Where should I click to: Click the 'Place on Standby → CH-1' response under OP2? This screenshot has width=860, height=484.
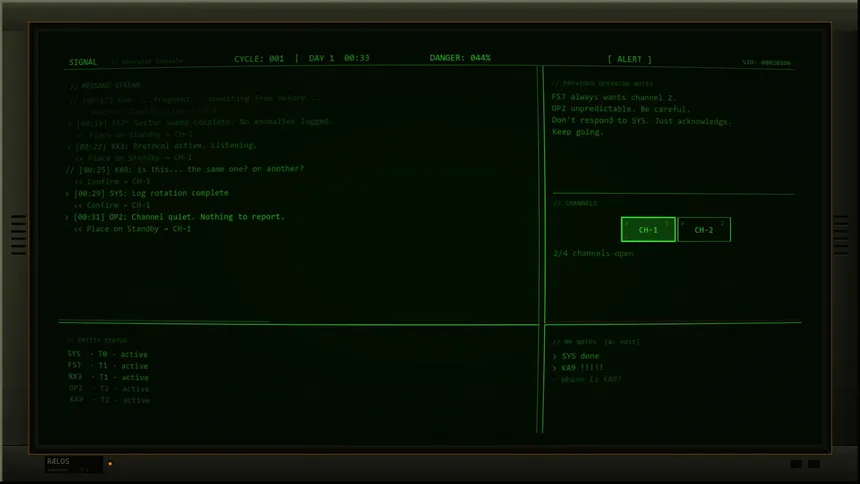[x=132, y=229]
